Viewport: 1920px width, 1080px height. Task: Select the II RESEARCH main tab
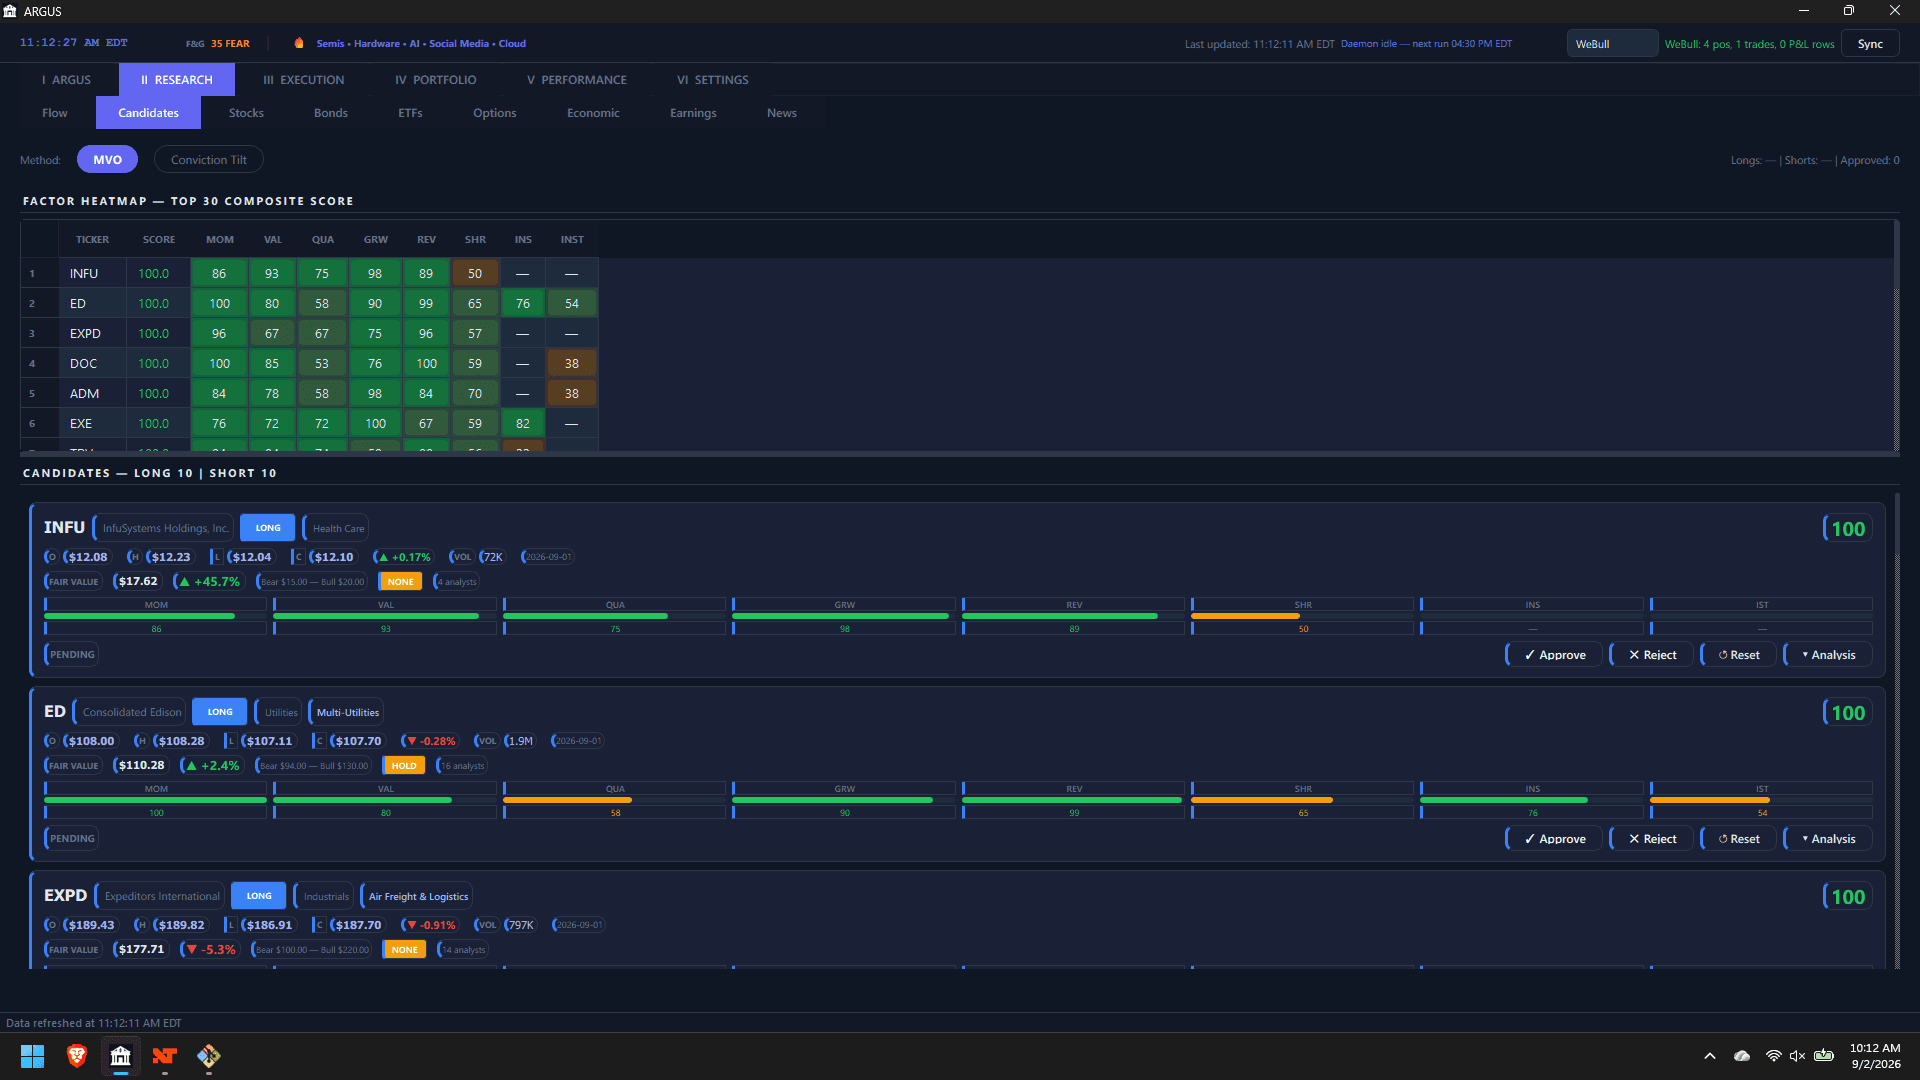(x=177, y=80)
